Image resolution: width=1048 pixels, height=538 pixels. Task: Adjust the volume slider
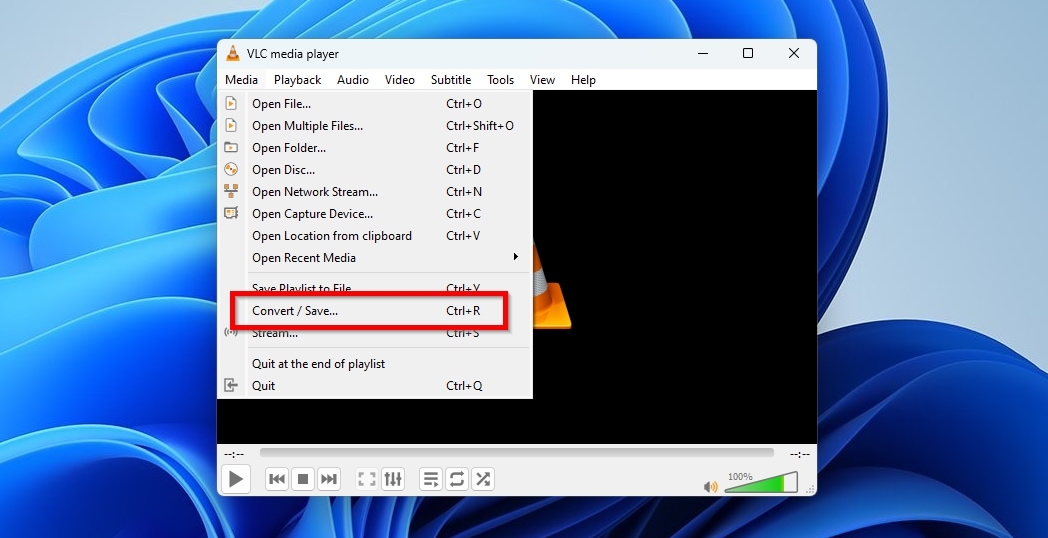tap(761, 483)
